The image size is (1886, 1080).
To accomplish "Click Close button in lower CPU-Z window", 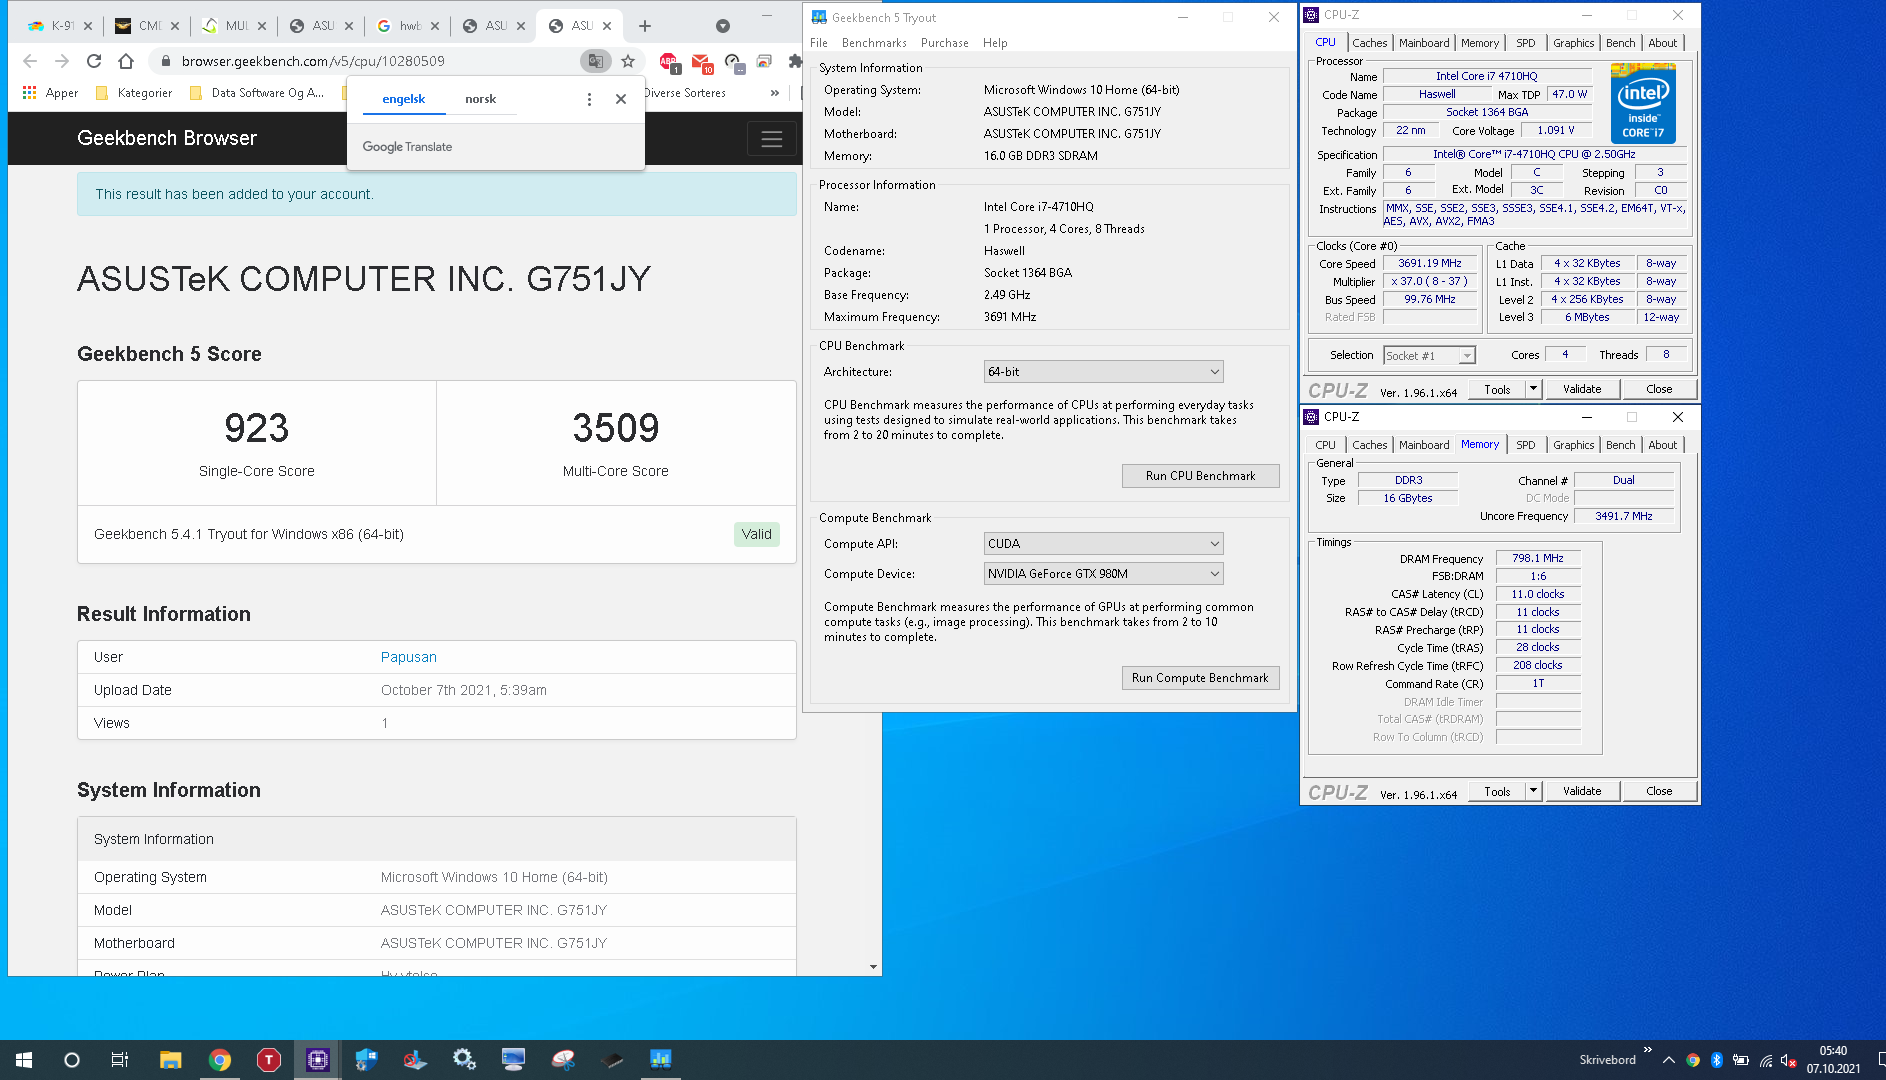I will [1659, 791].
